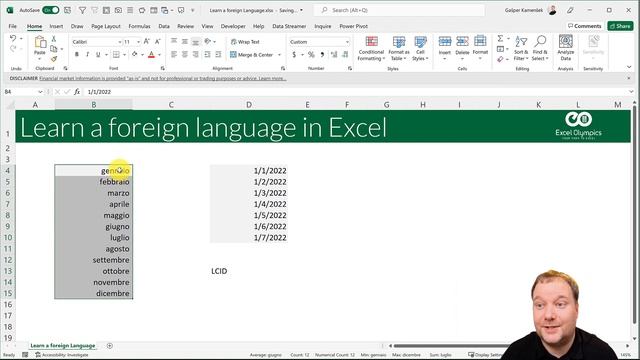This screenshot has width=640, height=360.
Task: Toggle Align Left
Action: click(174, 55)
